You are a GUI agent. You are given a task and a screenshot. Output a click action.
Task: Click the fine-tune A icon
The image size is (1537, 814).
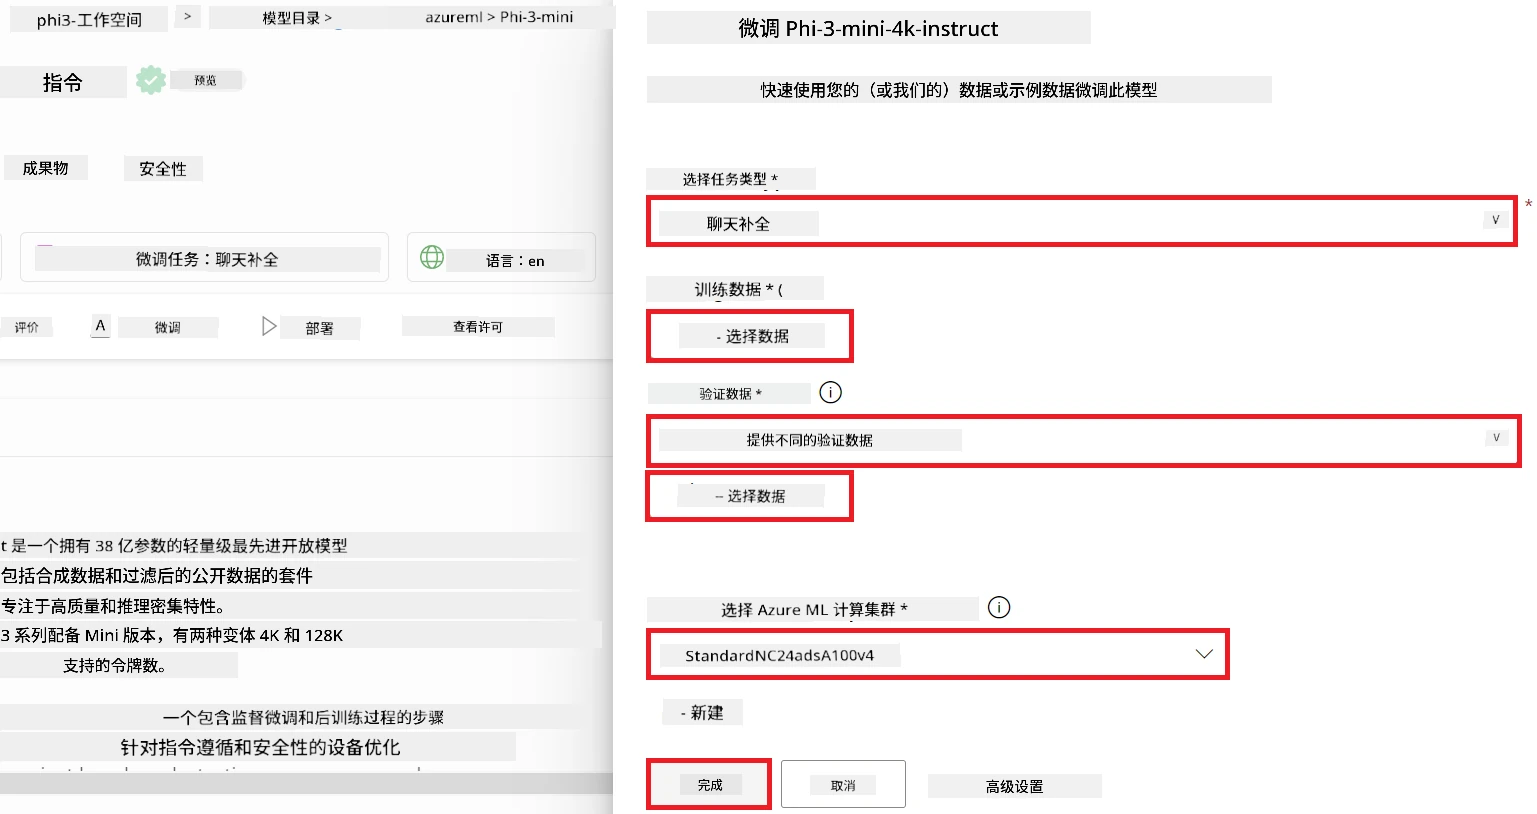tap(100, 326)
